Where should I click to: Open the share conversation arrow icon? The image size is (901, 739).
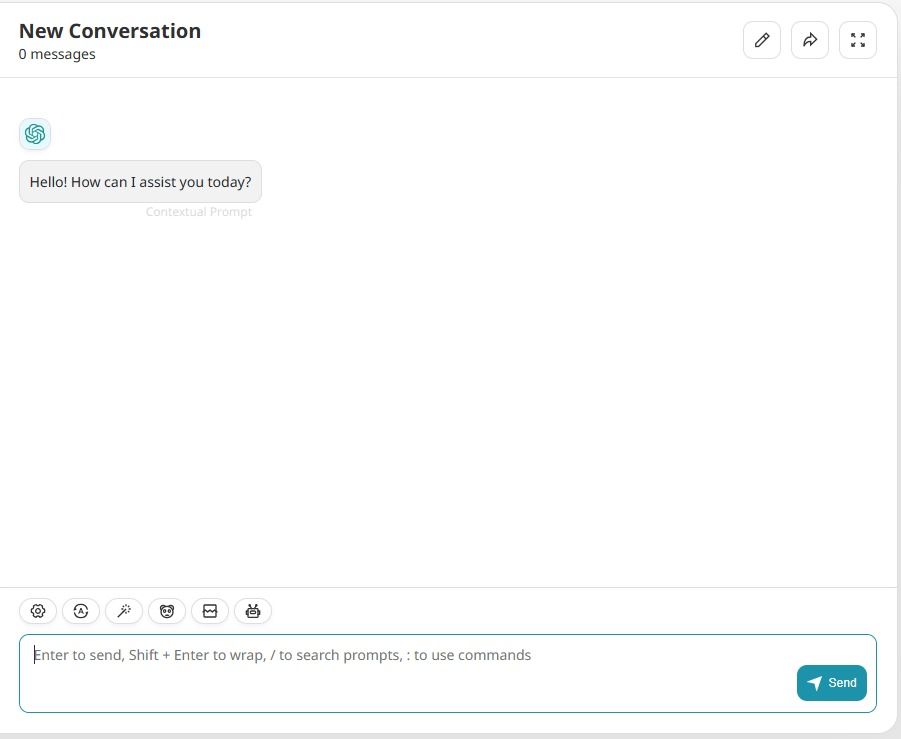(x=810, y=40)
